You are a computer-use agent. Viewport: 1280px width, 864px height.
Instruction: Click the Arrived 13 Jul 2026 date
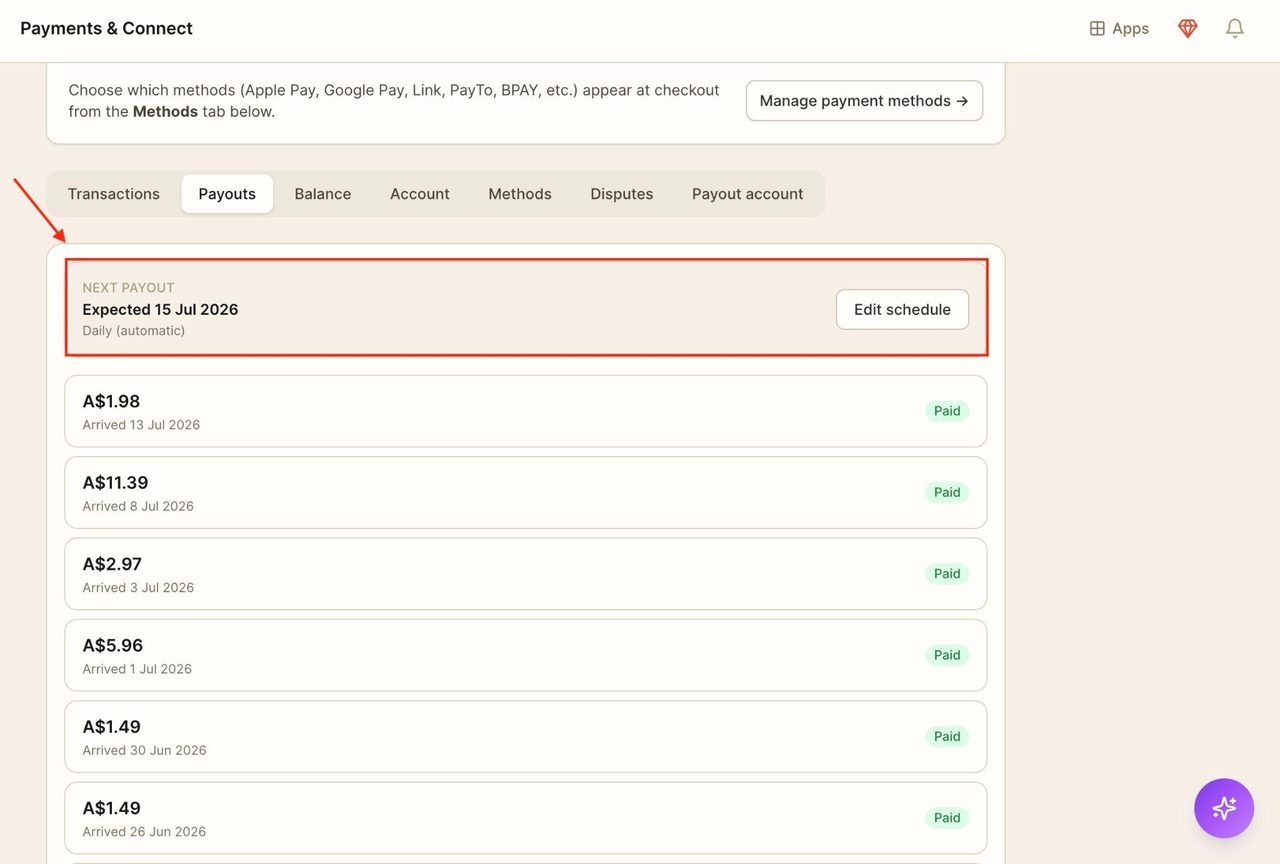[141, 425]
